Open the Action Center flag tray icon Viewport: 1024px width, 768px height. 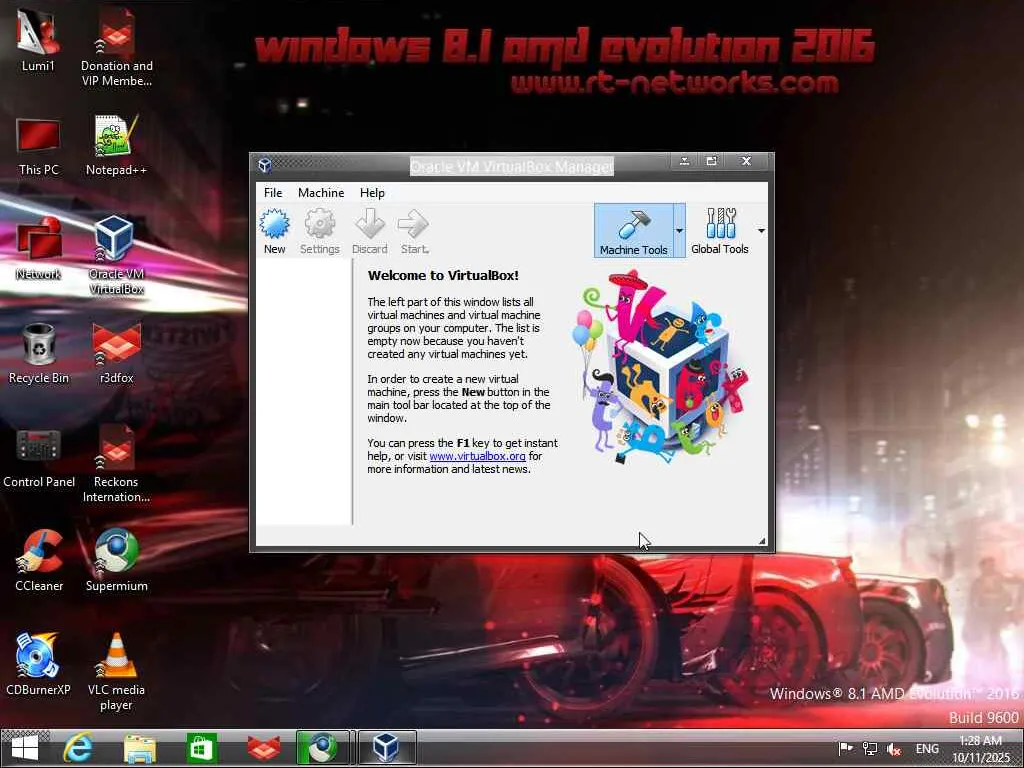pos(846,748)
